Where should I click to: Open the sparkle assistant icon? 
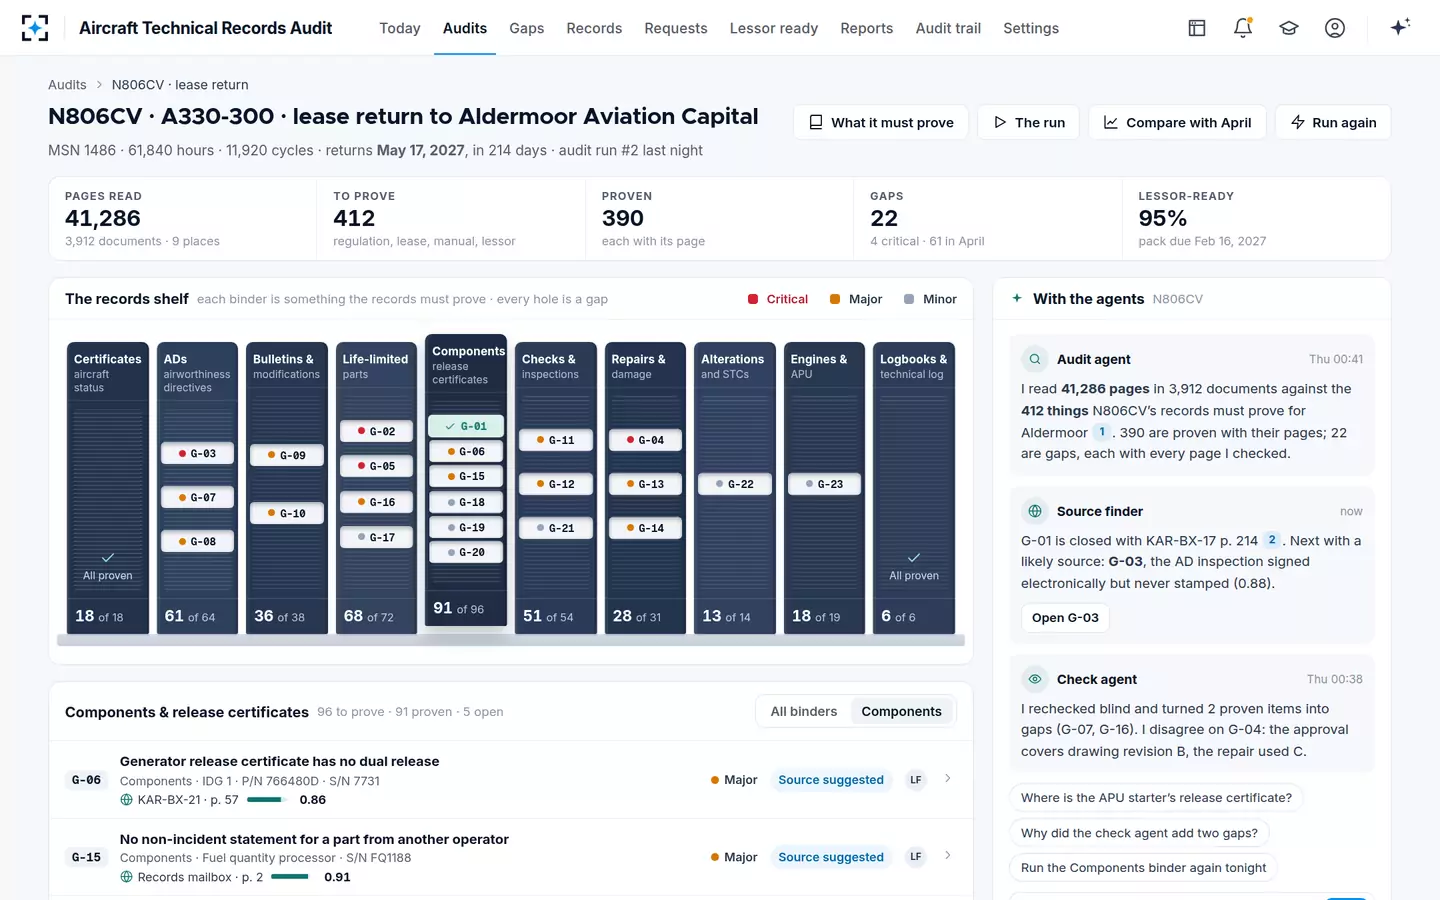click(1400, 27)
